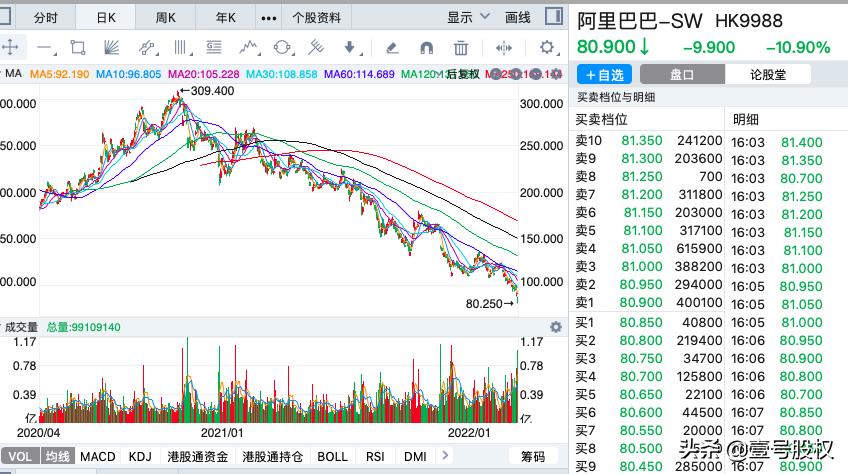Image resolution: width=848 pixels, height=474 pixels.
Task: Click the 309.400 high price marker
Action: (x=207, y=91)
